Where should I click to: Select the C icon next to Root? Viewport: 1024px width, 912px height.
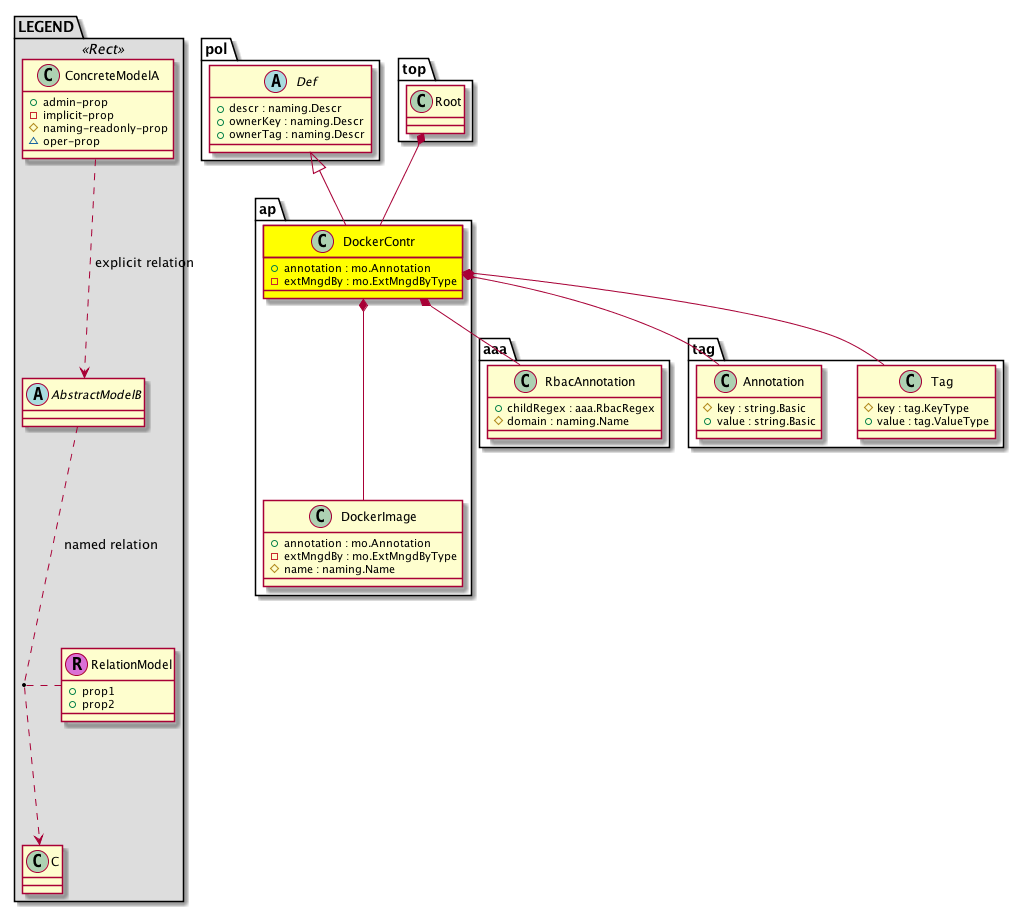(421, 101)
